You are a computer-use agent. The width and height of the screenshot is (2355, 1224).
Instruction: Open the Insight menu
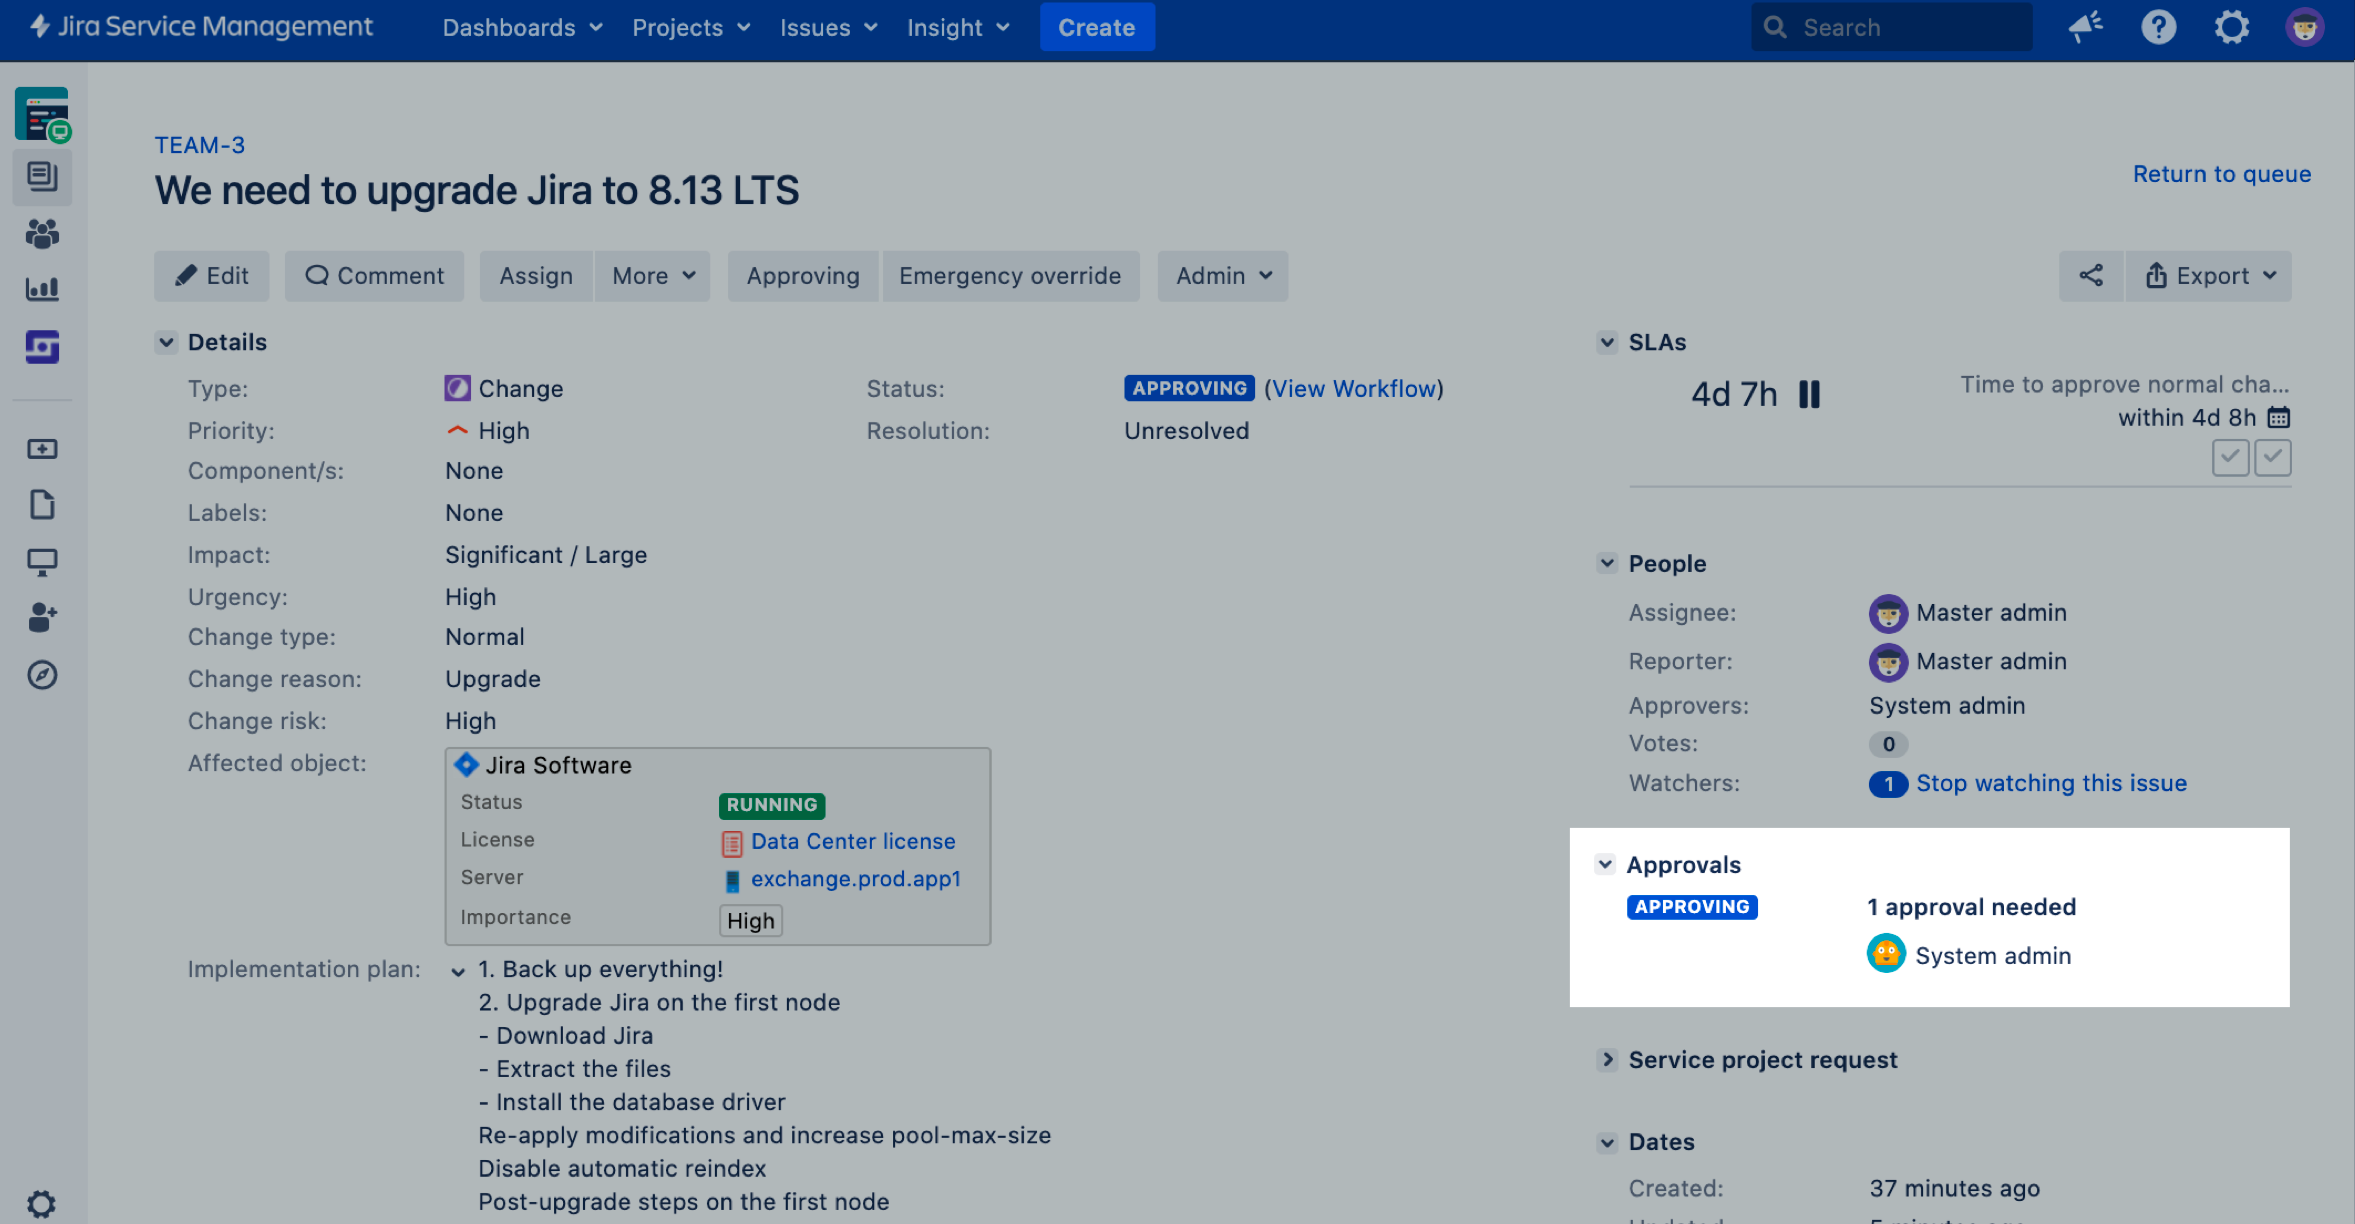click(958, 27)
